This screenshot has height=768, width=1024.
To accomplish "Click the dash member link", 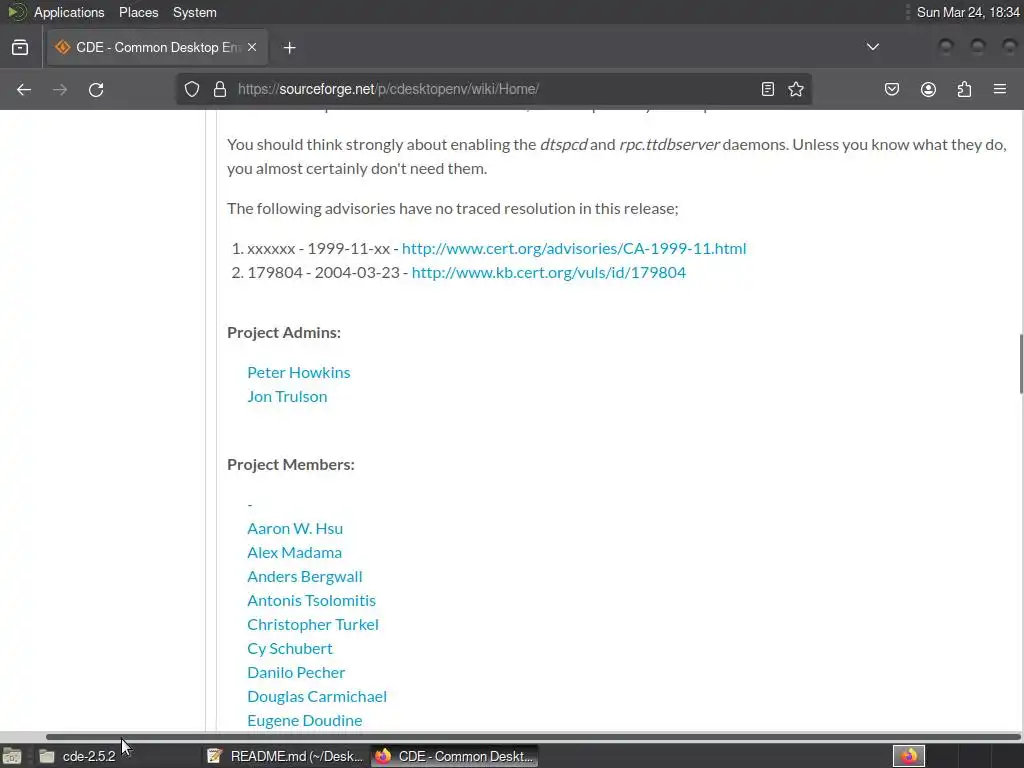I will coord(249,505).
